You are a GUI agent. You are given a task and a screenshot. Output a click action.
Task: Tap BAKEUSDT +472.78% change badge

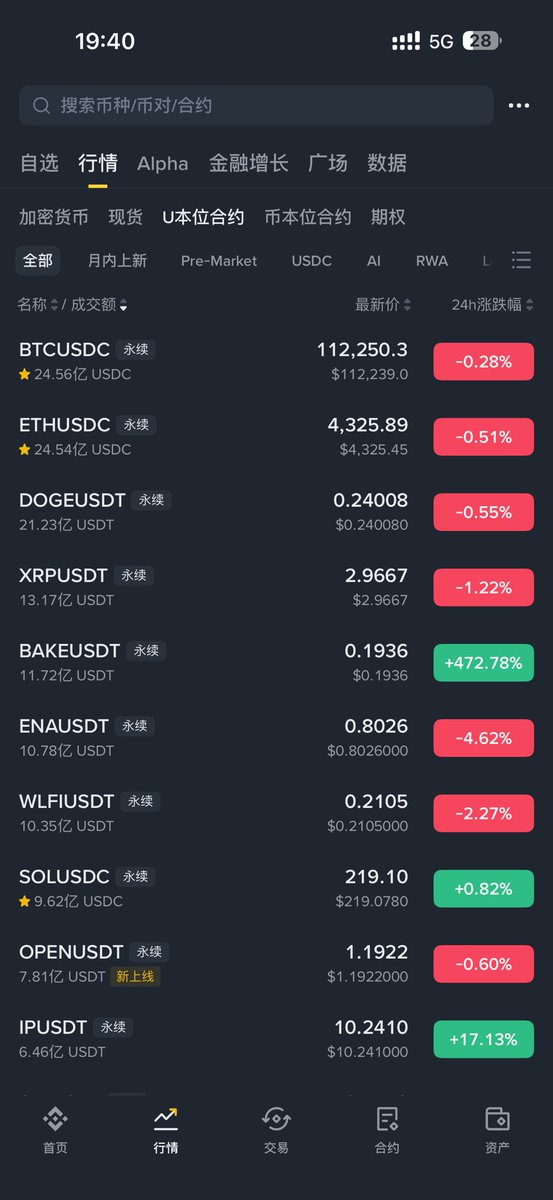pyautogui.click(x=484, y=663)
